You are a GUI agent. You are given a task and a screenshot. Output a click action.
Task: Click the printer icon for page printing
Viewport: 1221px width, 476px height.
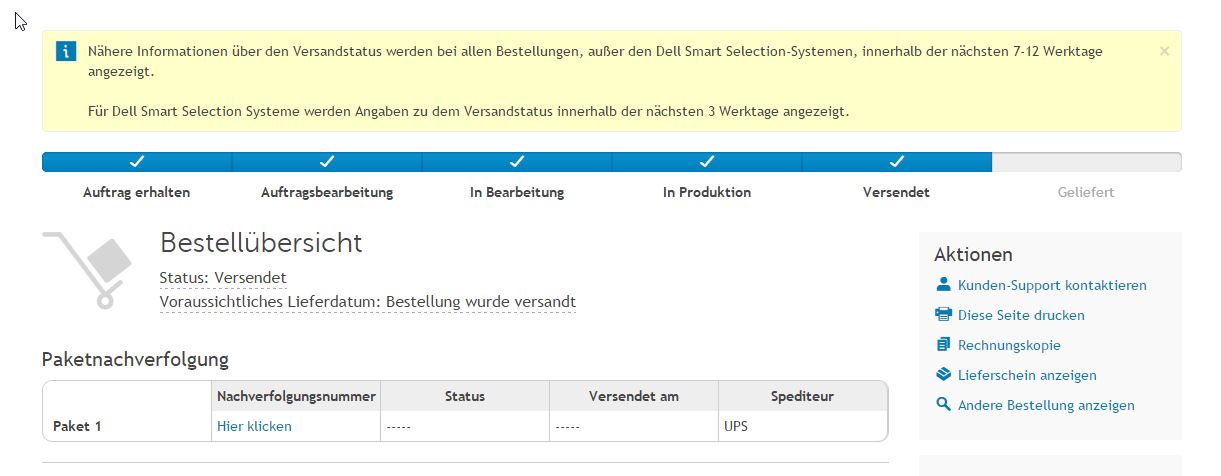click(x=943, y=315)
